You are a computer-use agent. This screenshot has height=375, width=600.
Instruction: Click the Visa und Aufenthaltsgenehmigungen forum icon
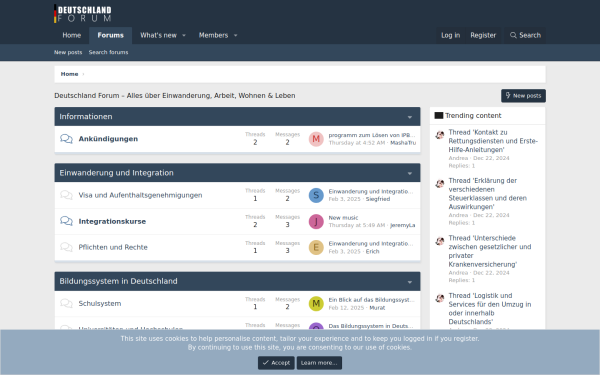pyautogui.click(x=66, y=195)
